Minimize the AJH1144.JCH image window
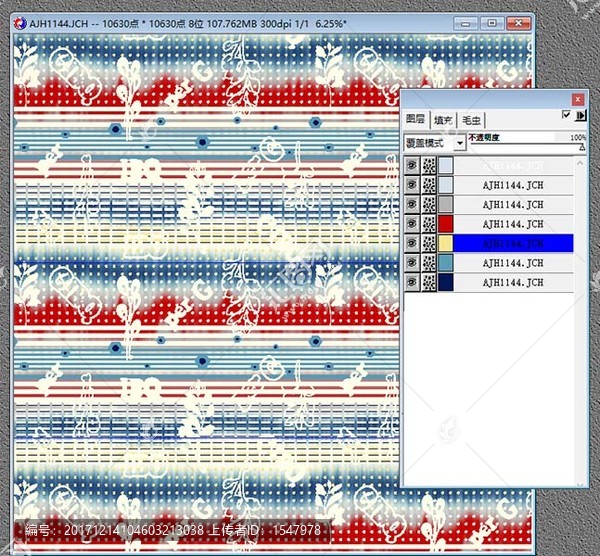 [x=465, y=23]
